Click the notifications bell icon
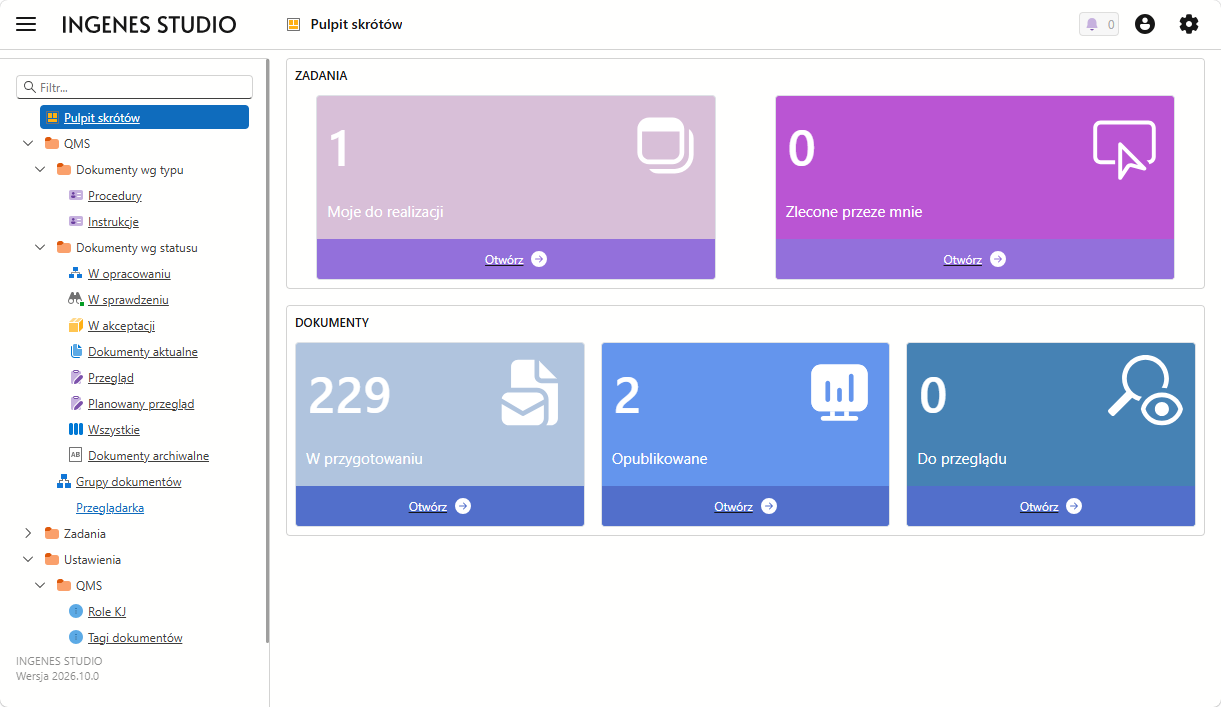Screen dimensions: 1221x707 point(1098,24)
